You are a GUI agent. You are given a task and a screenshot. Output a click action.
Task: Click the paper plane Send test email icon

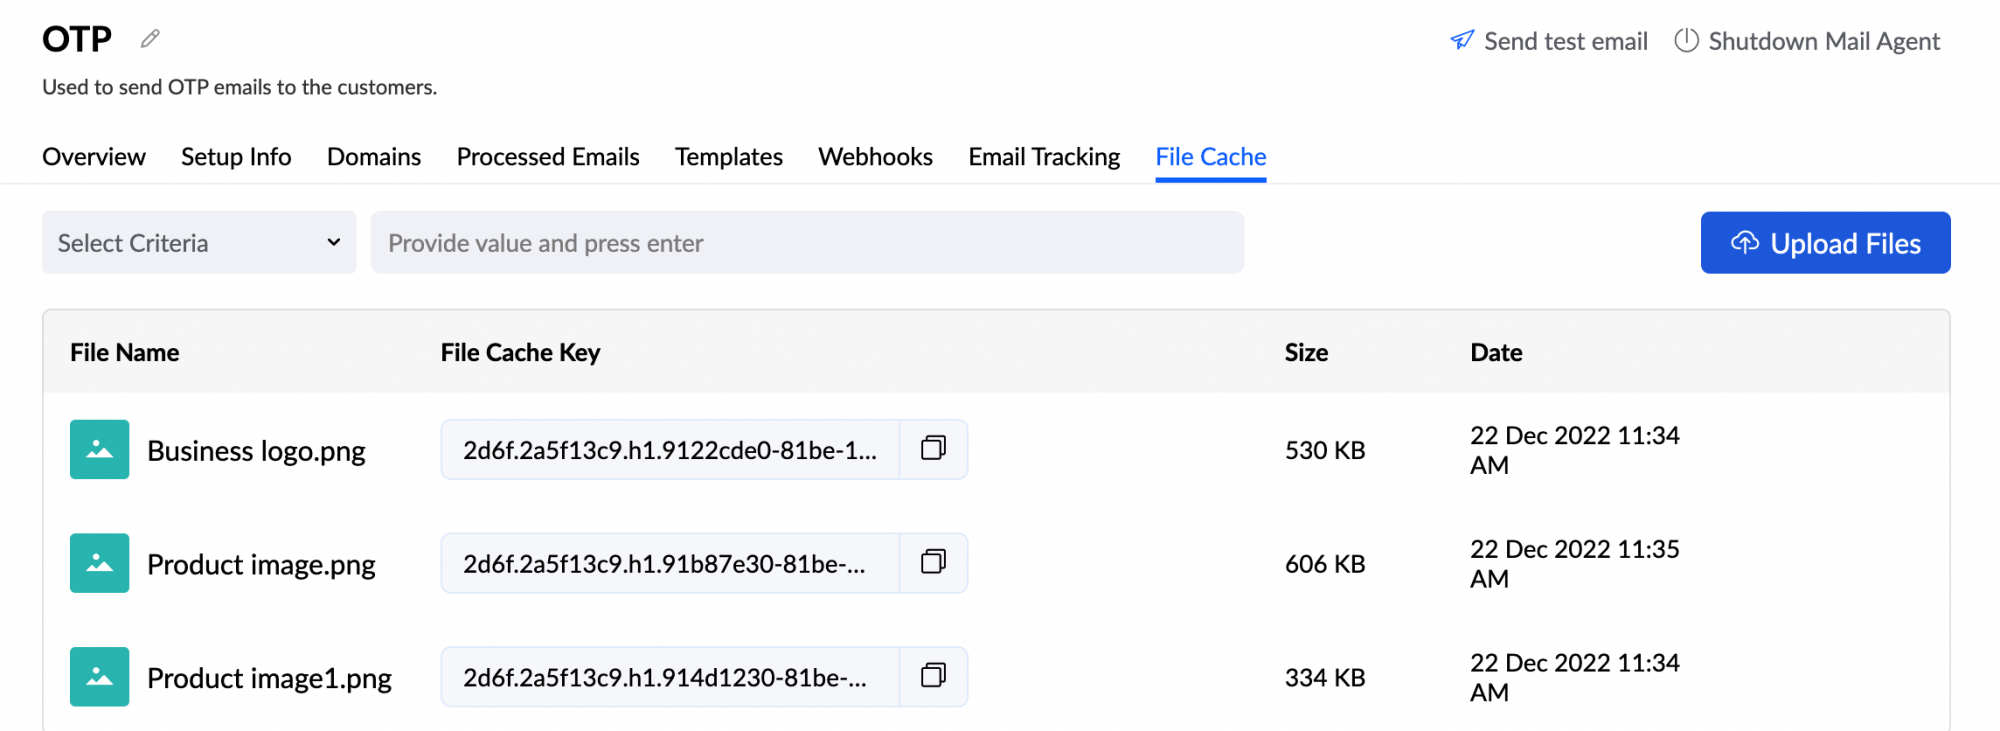(1462, 41)
